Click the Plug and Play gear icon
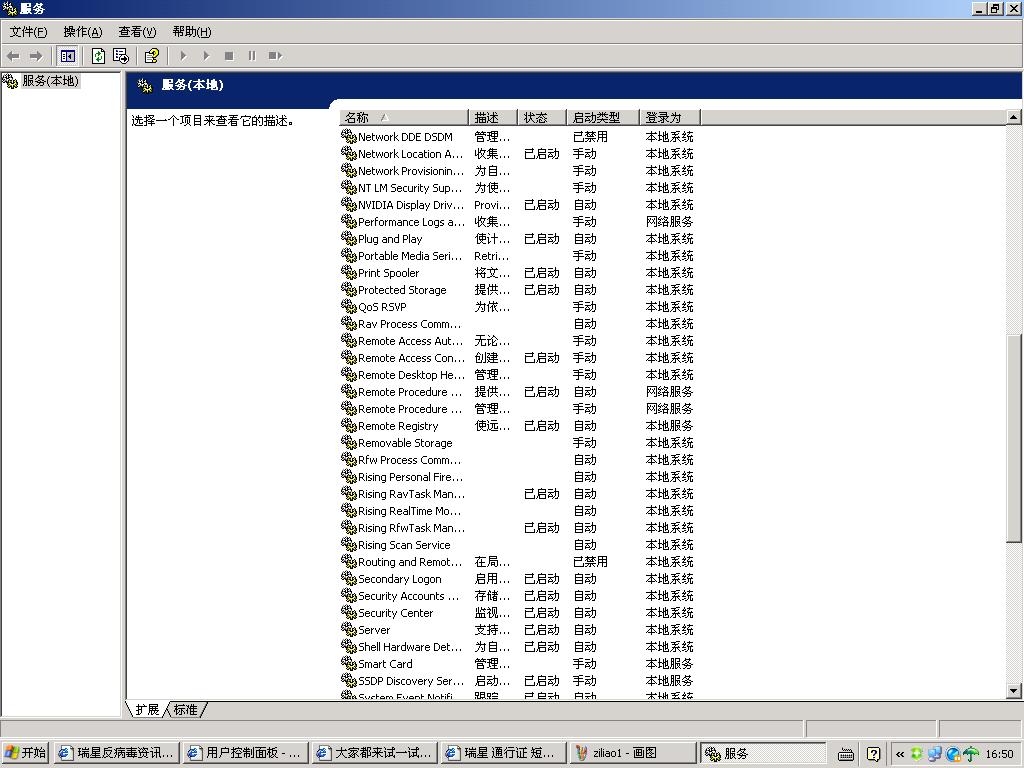The height and width of the screenshot is (768, 1024). (349, 238)
